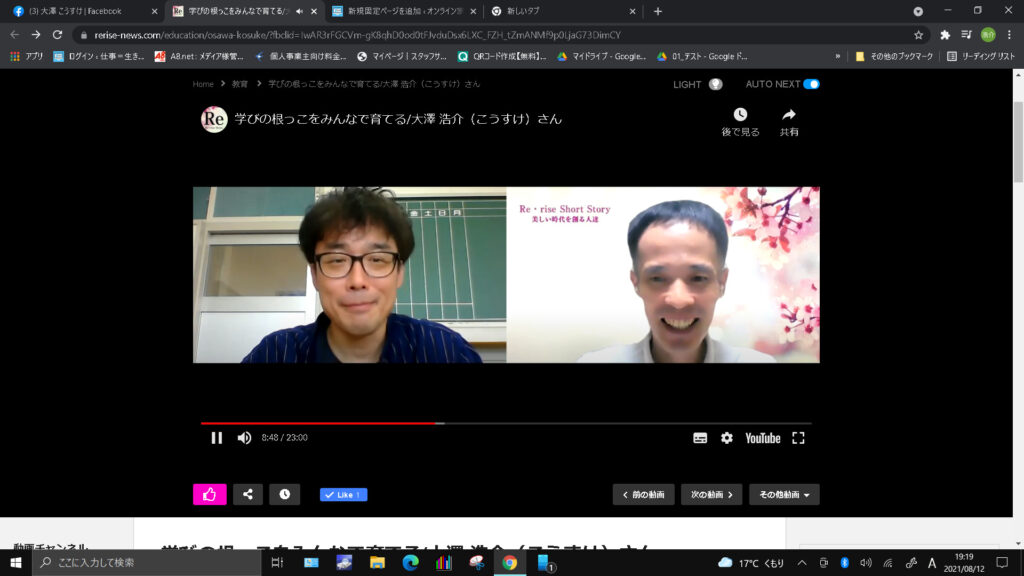Show hidden system tray icons
The image size is (1024, 576).
tap(802, 563)
